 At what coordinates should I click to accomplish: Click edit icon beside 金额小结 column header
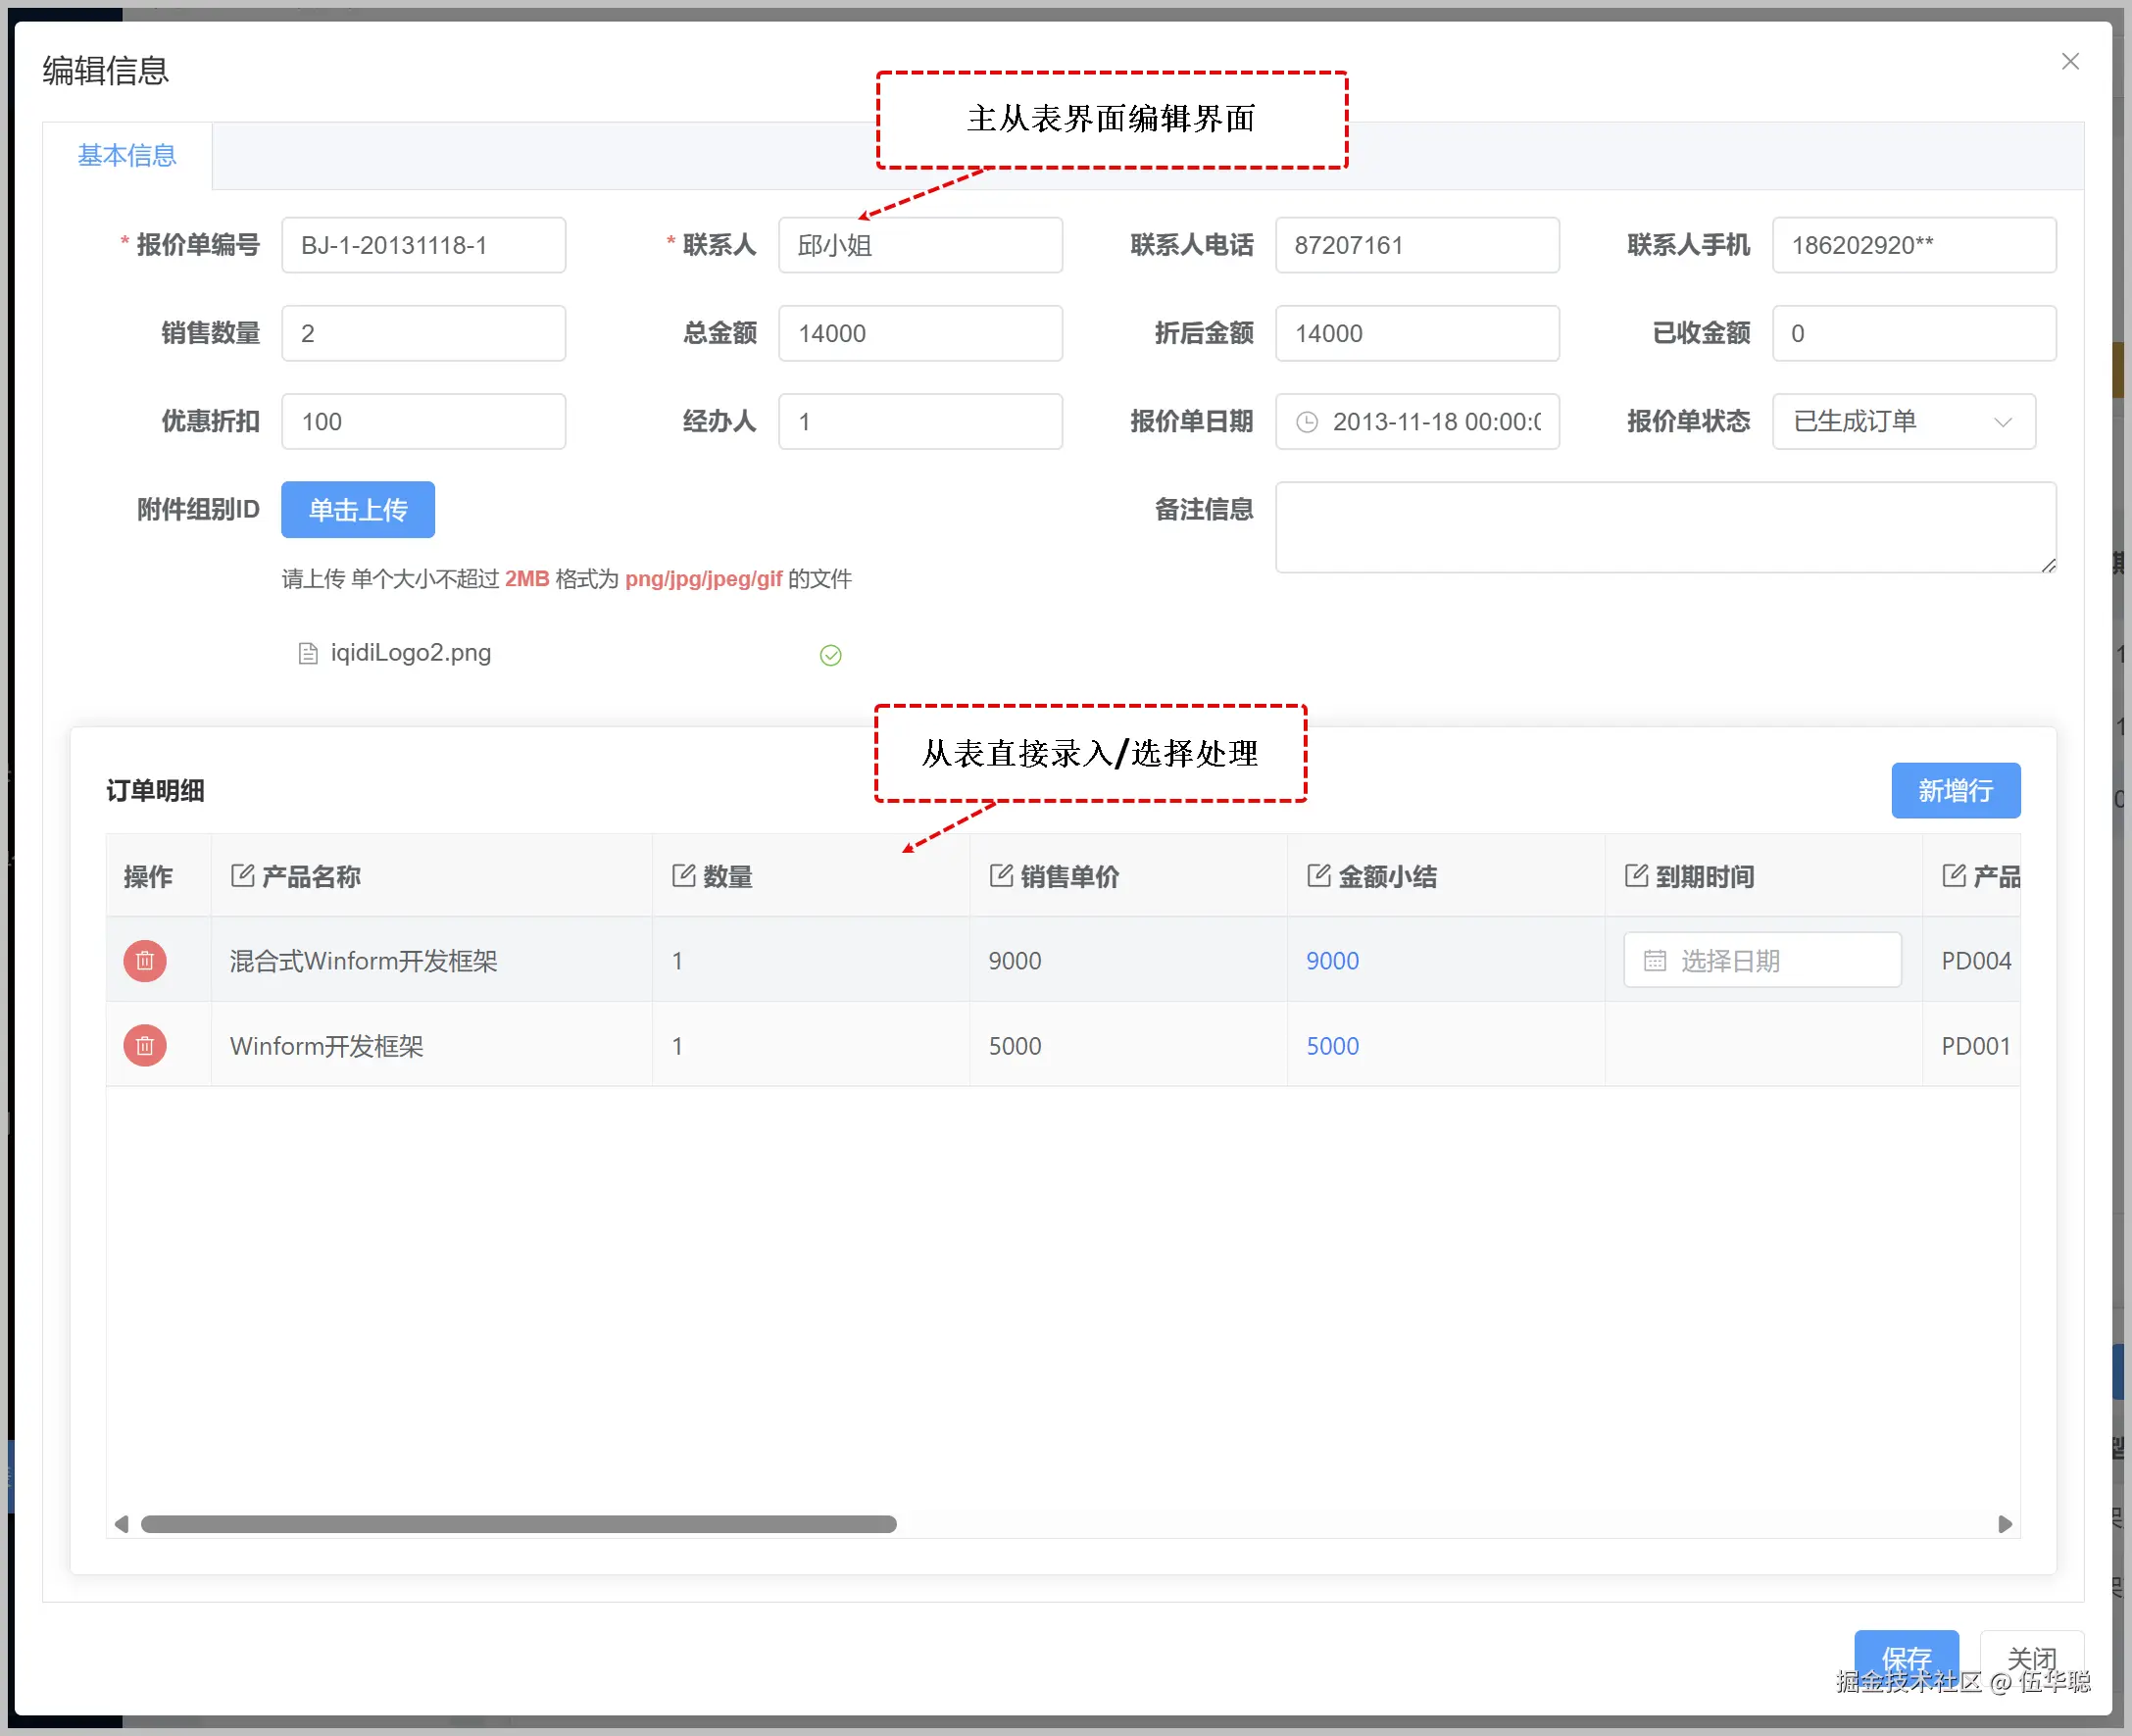click(x=1318, y=876)
